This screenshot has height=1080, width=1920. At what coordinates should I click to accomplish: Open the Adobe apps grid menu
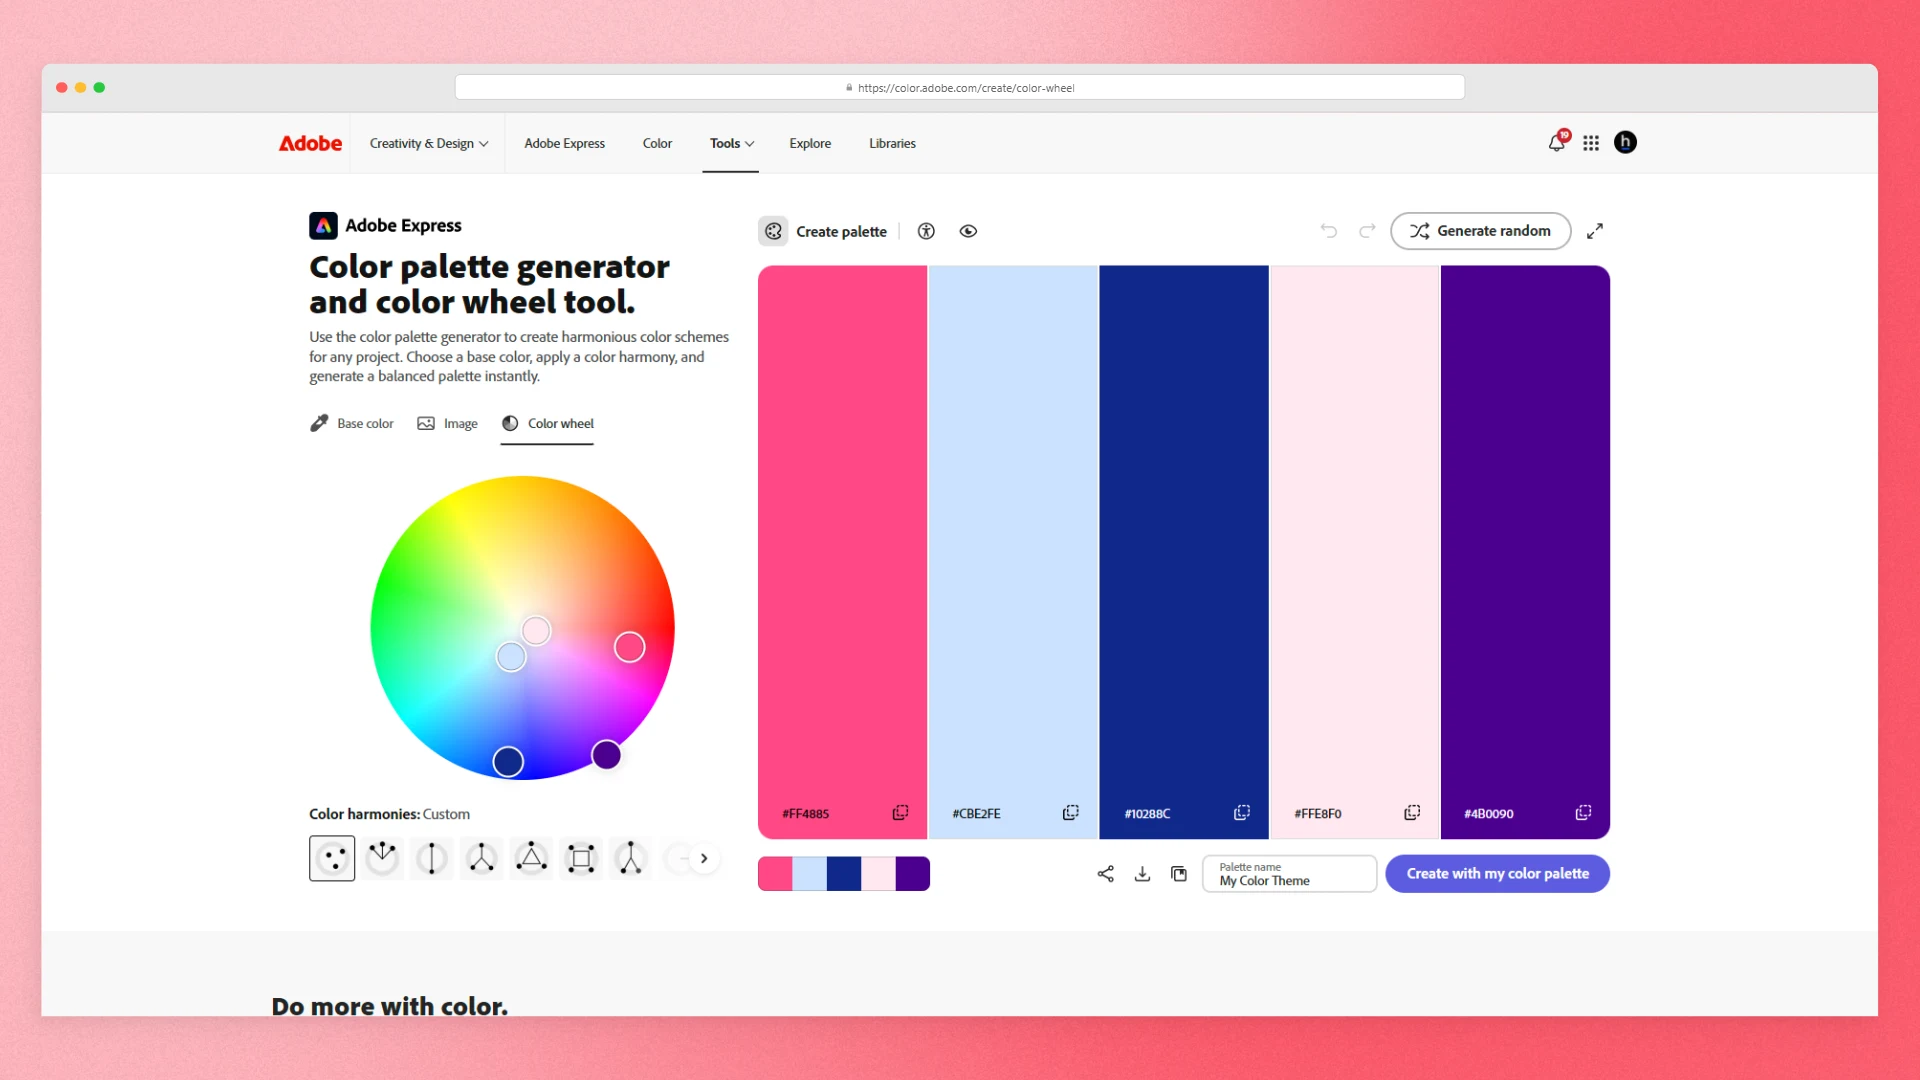tap(1591, 143)
